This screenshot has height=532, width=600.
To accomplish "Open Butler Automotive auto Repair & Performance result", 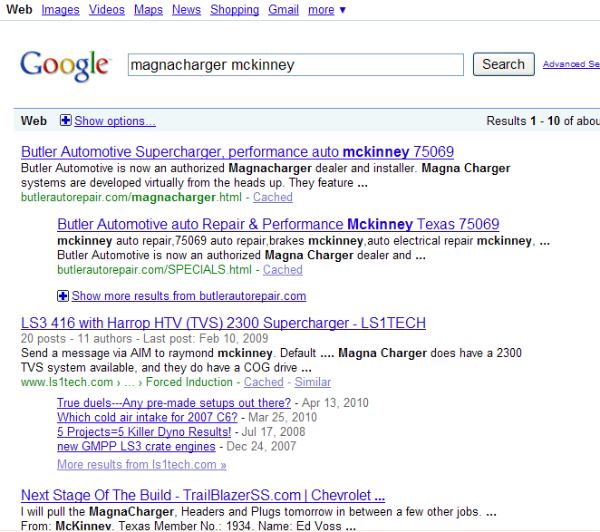I will (x=278, y=224).
